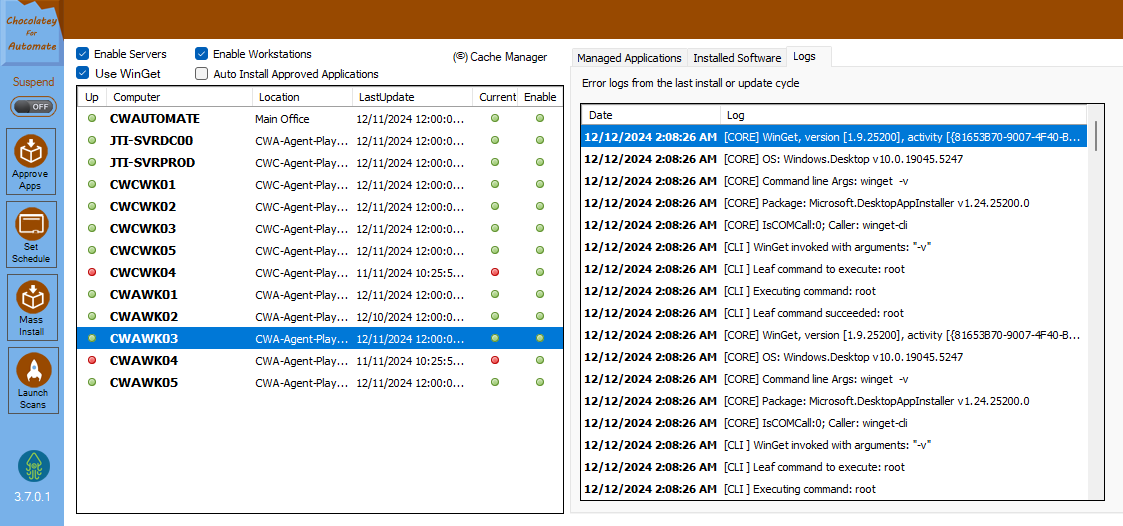This screenshot has height=526, width=1123.
Task: Click the red Up status dot for CWCWK04
Action: pos(91,272)
